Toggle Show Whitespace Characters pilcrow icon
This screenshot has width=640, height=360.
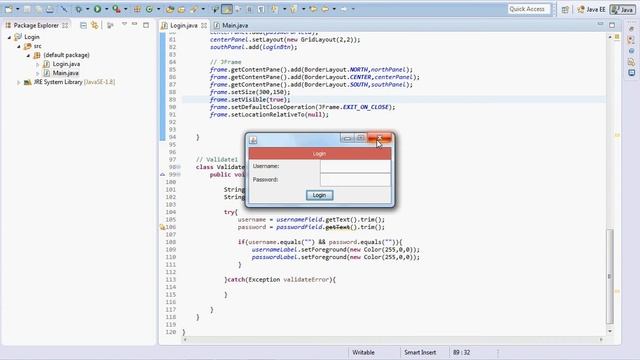[261, 9]
